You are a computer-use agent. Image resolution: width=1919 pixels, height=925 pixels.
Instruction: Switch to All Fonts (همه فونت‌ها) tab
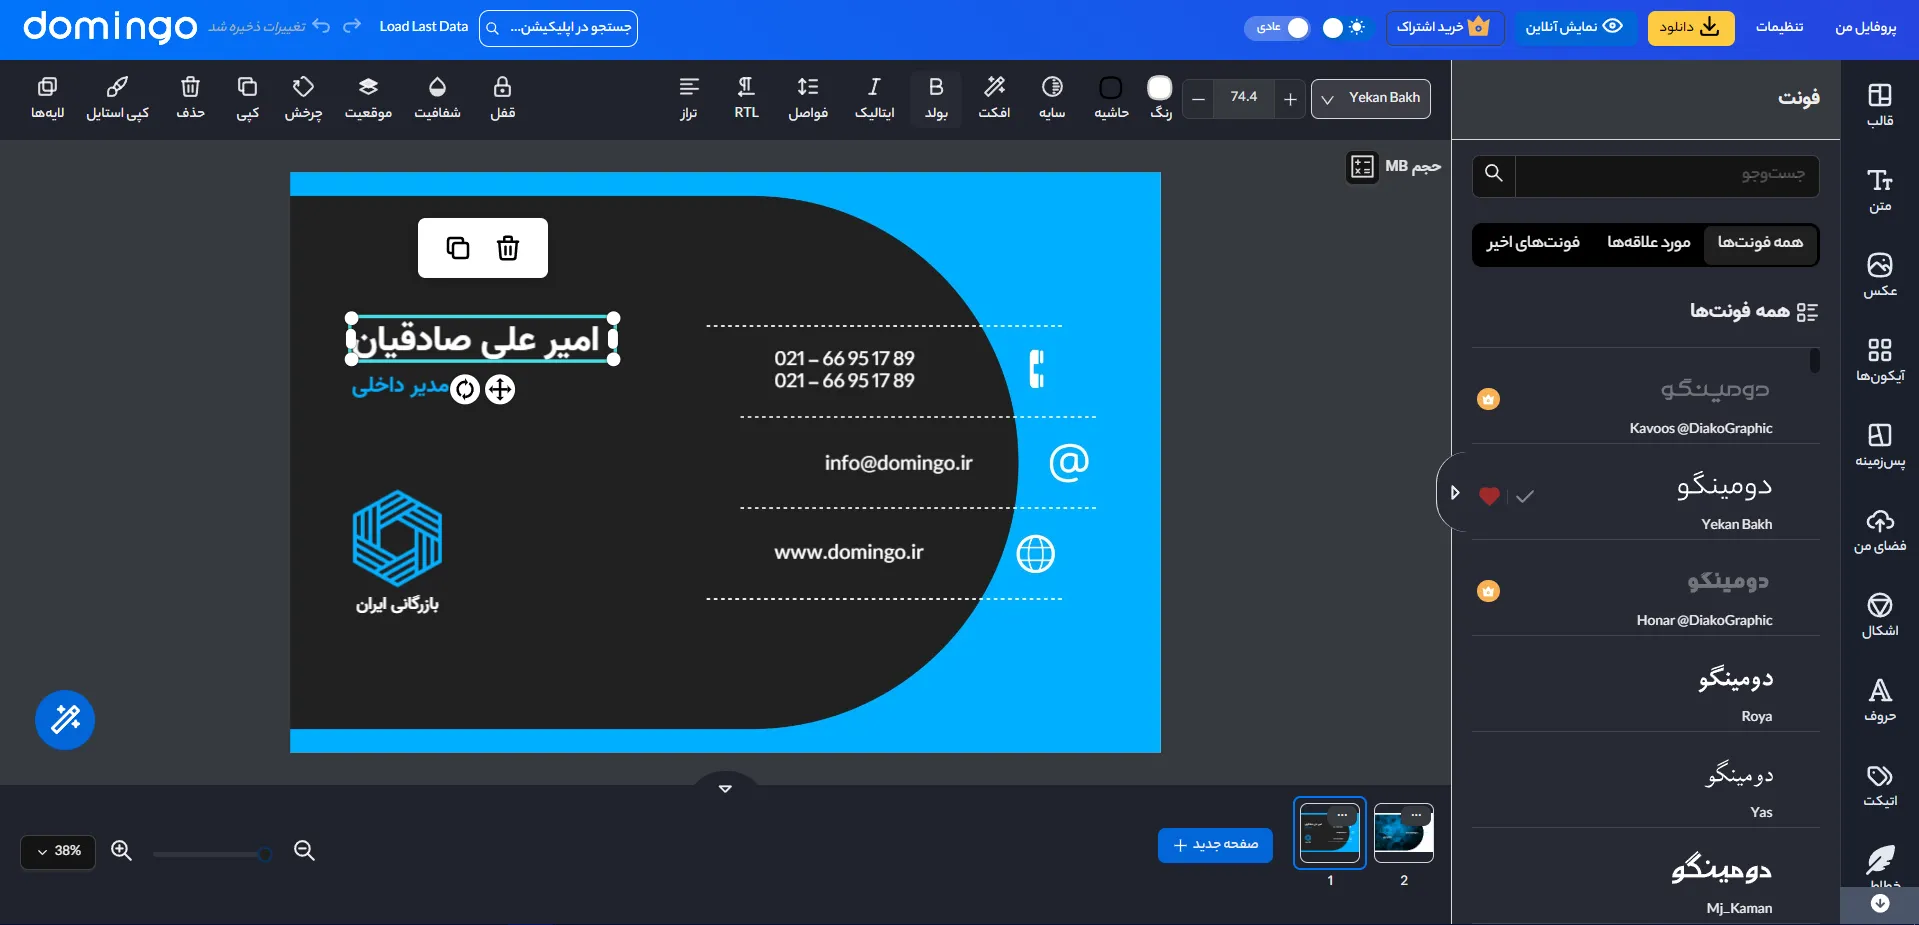(x=1760, y=243)
